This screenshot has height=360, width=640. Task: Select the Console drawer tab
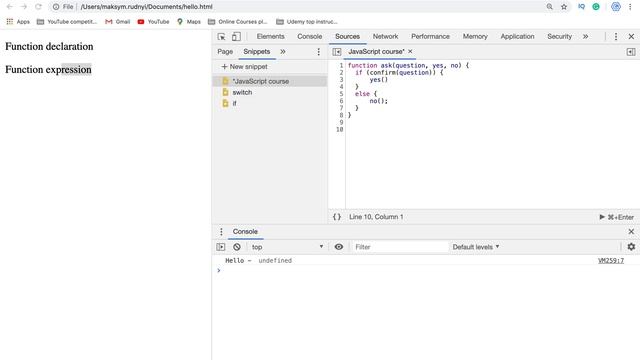245,231
